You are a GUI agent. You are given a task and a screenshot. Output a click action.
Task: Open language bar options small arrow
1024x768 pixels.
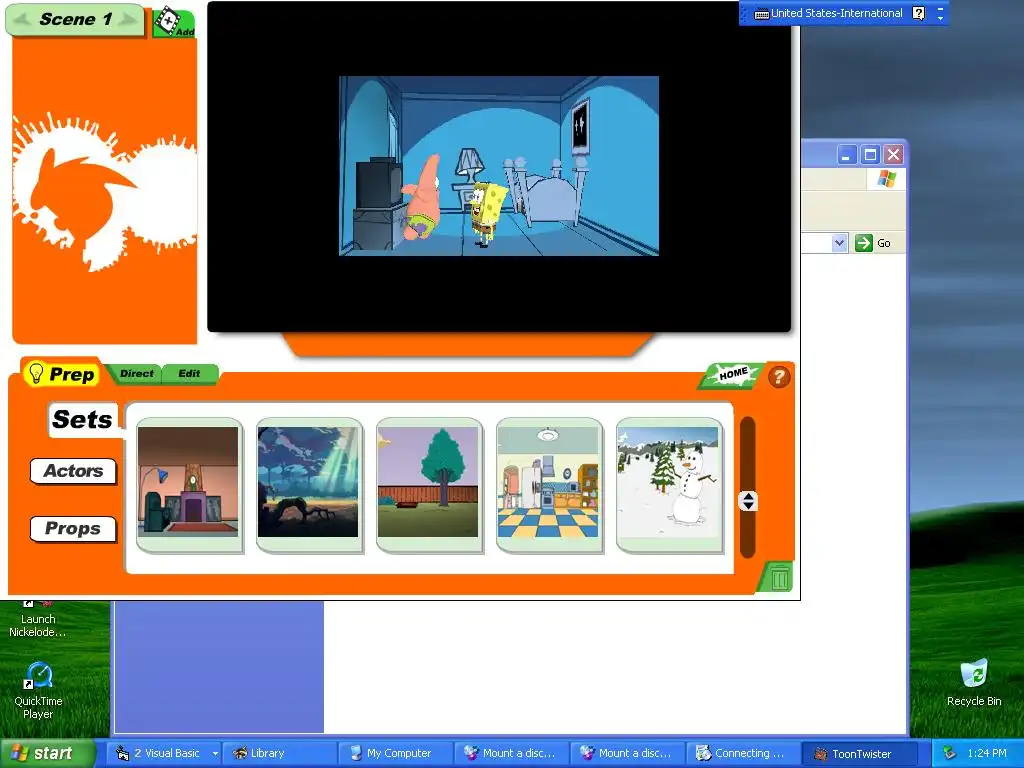tap(940, 18)
